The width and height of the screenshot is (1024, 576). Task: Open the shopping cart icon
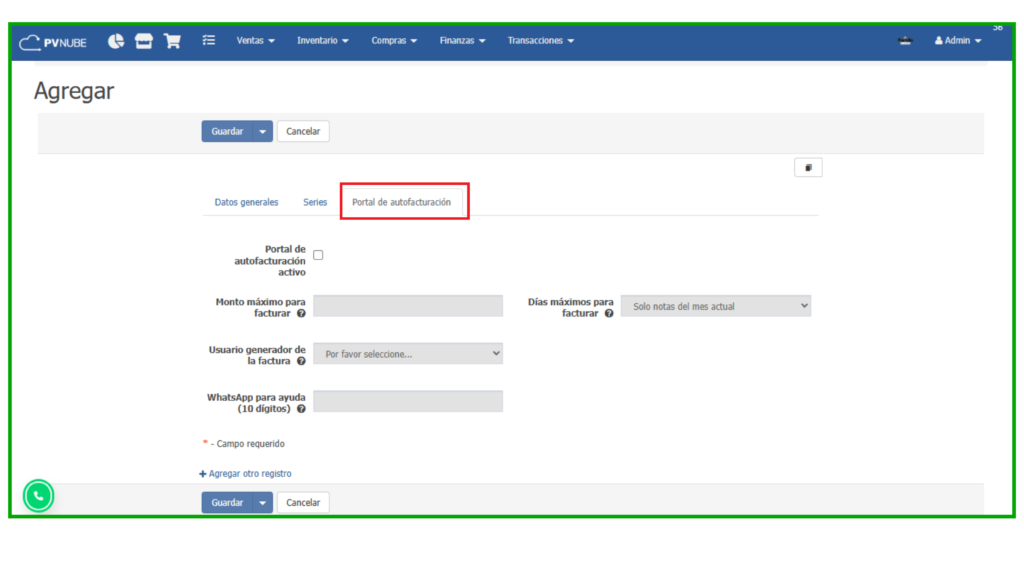tap(172, 41)
